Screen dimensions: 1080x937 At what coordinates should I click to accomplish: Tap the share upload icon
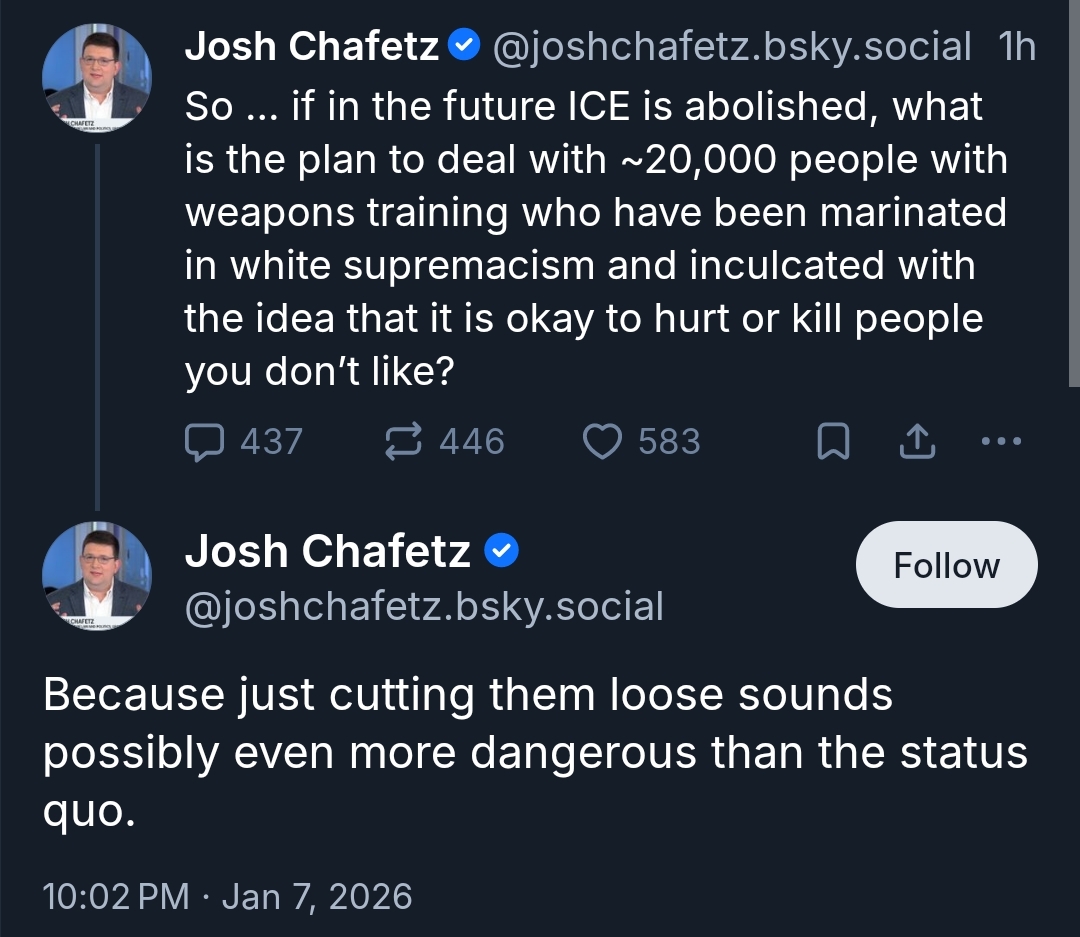[x=916, y=442]
